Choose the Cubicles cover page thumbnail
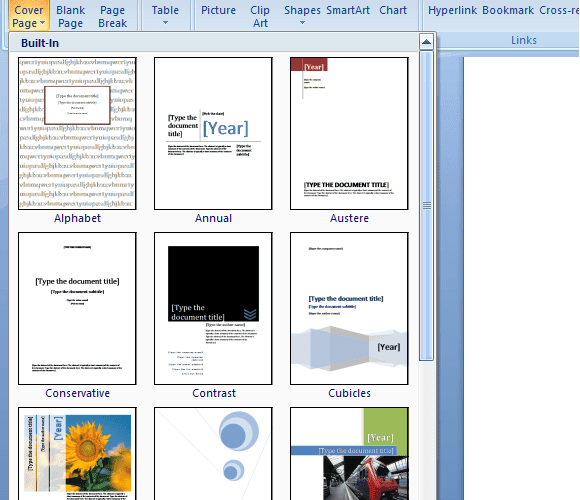The height and width of the screenshot is (500, 580). (x=349, y=308)
